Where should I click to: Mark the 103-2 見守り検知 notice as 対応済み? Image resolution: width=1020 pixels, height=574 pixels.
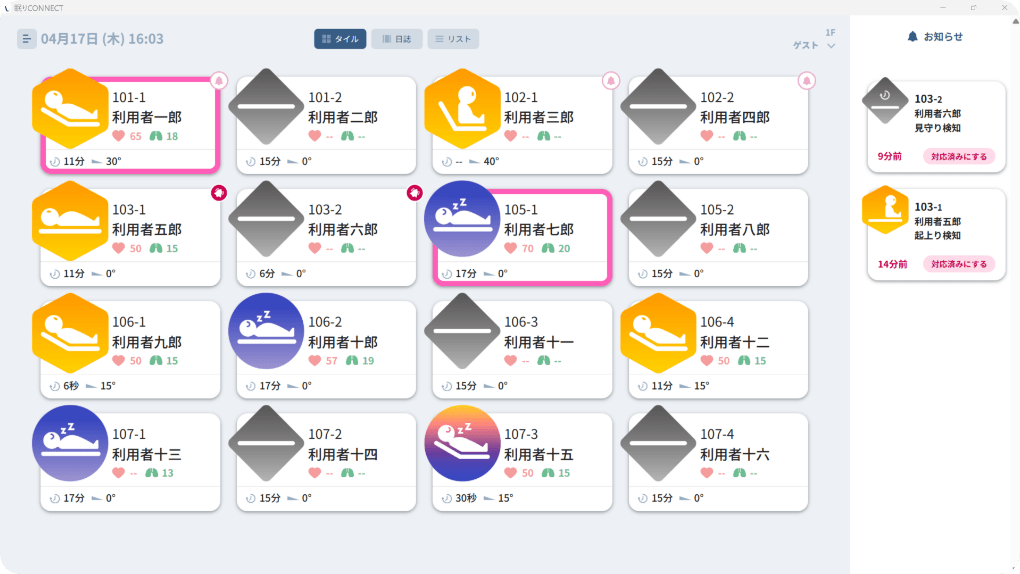(959, 156)
